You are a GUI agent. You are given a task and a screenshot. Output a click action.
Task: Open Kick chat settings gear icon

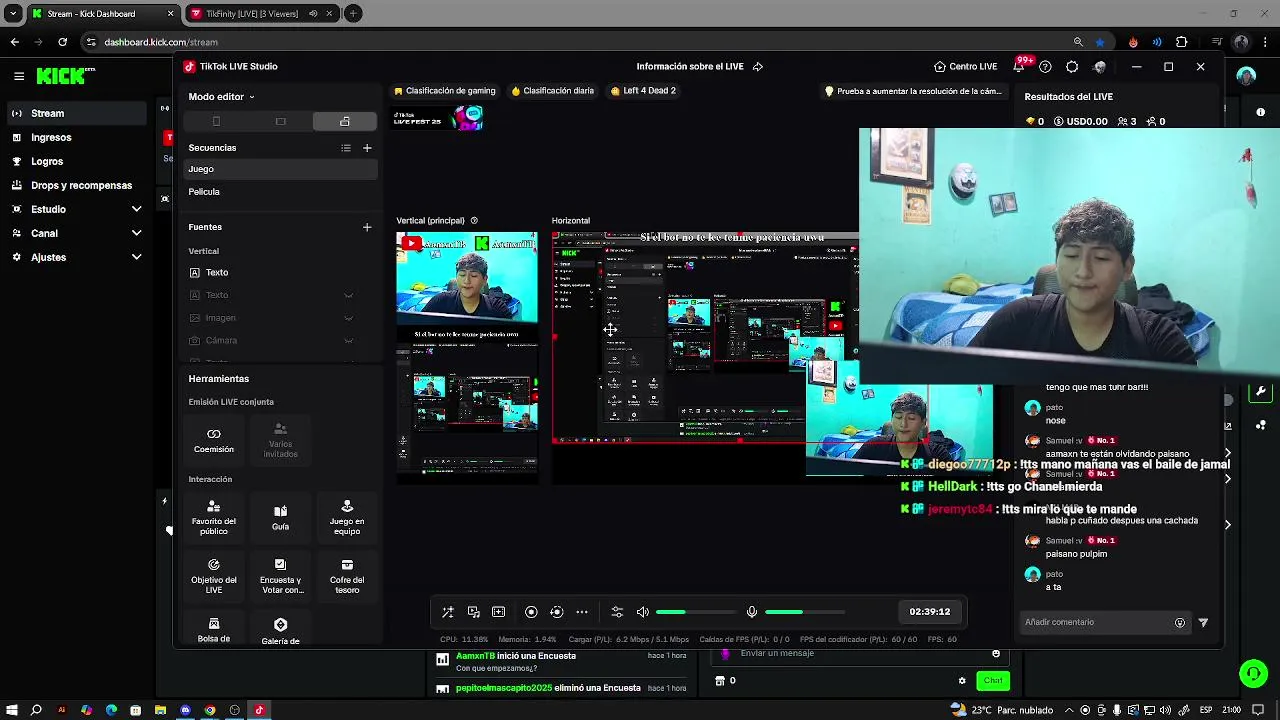(962, 681)
